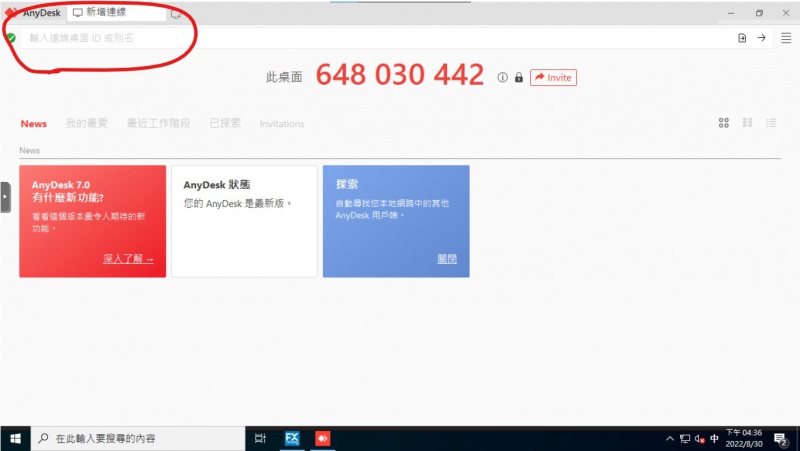Switch to small tile view
The width and height of the screenshot is (800, 451).
click(747, 123)
